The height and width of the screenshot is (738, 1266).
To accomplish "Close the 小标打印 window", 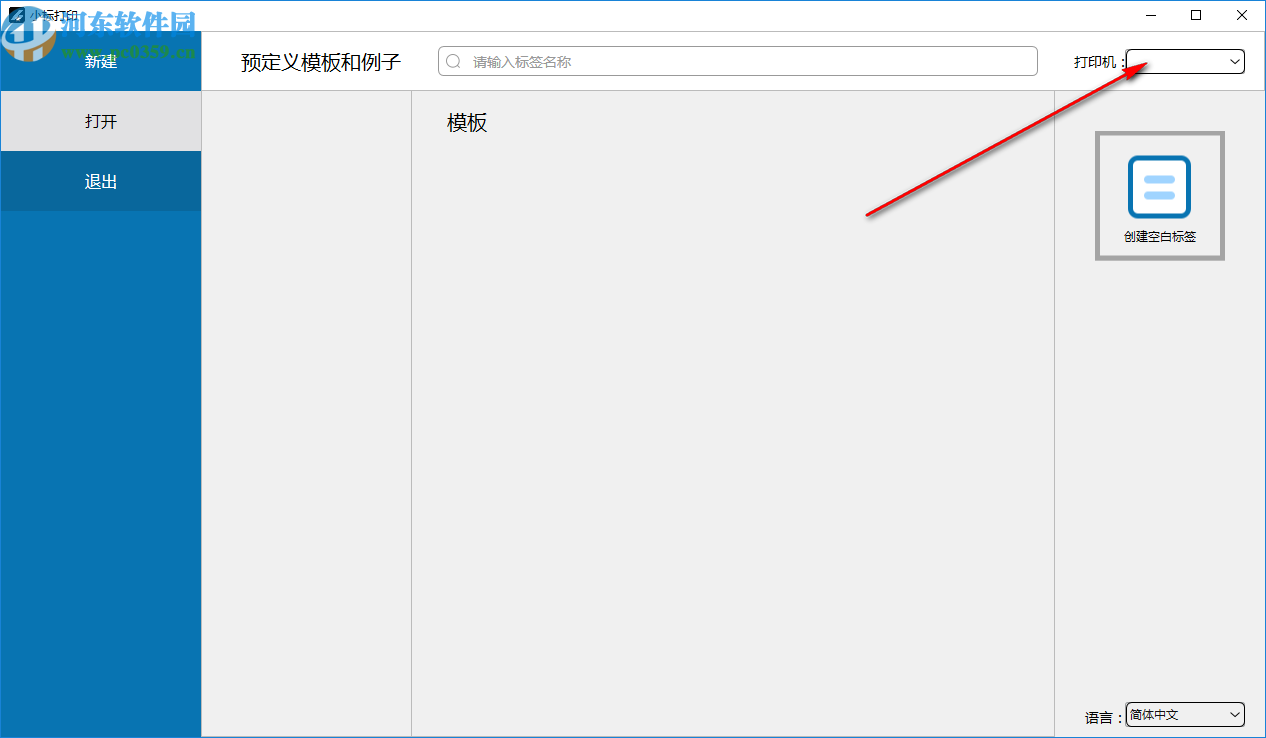I will click(1242, 15).
